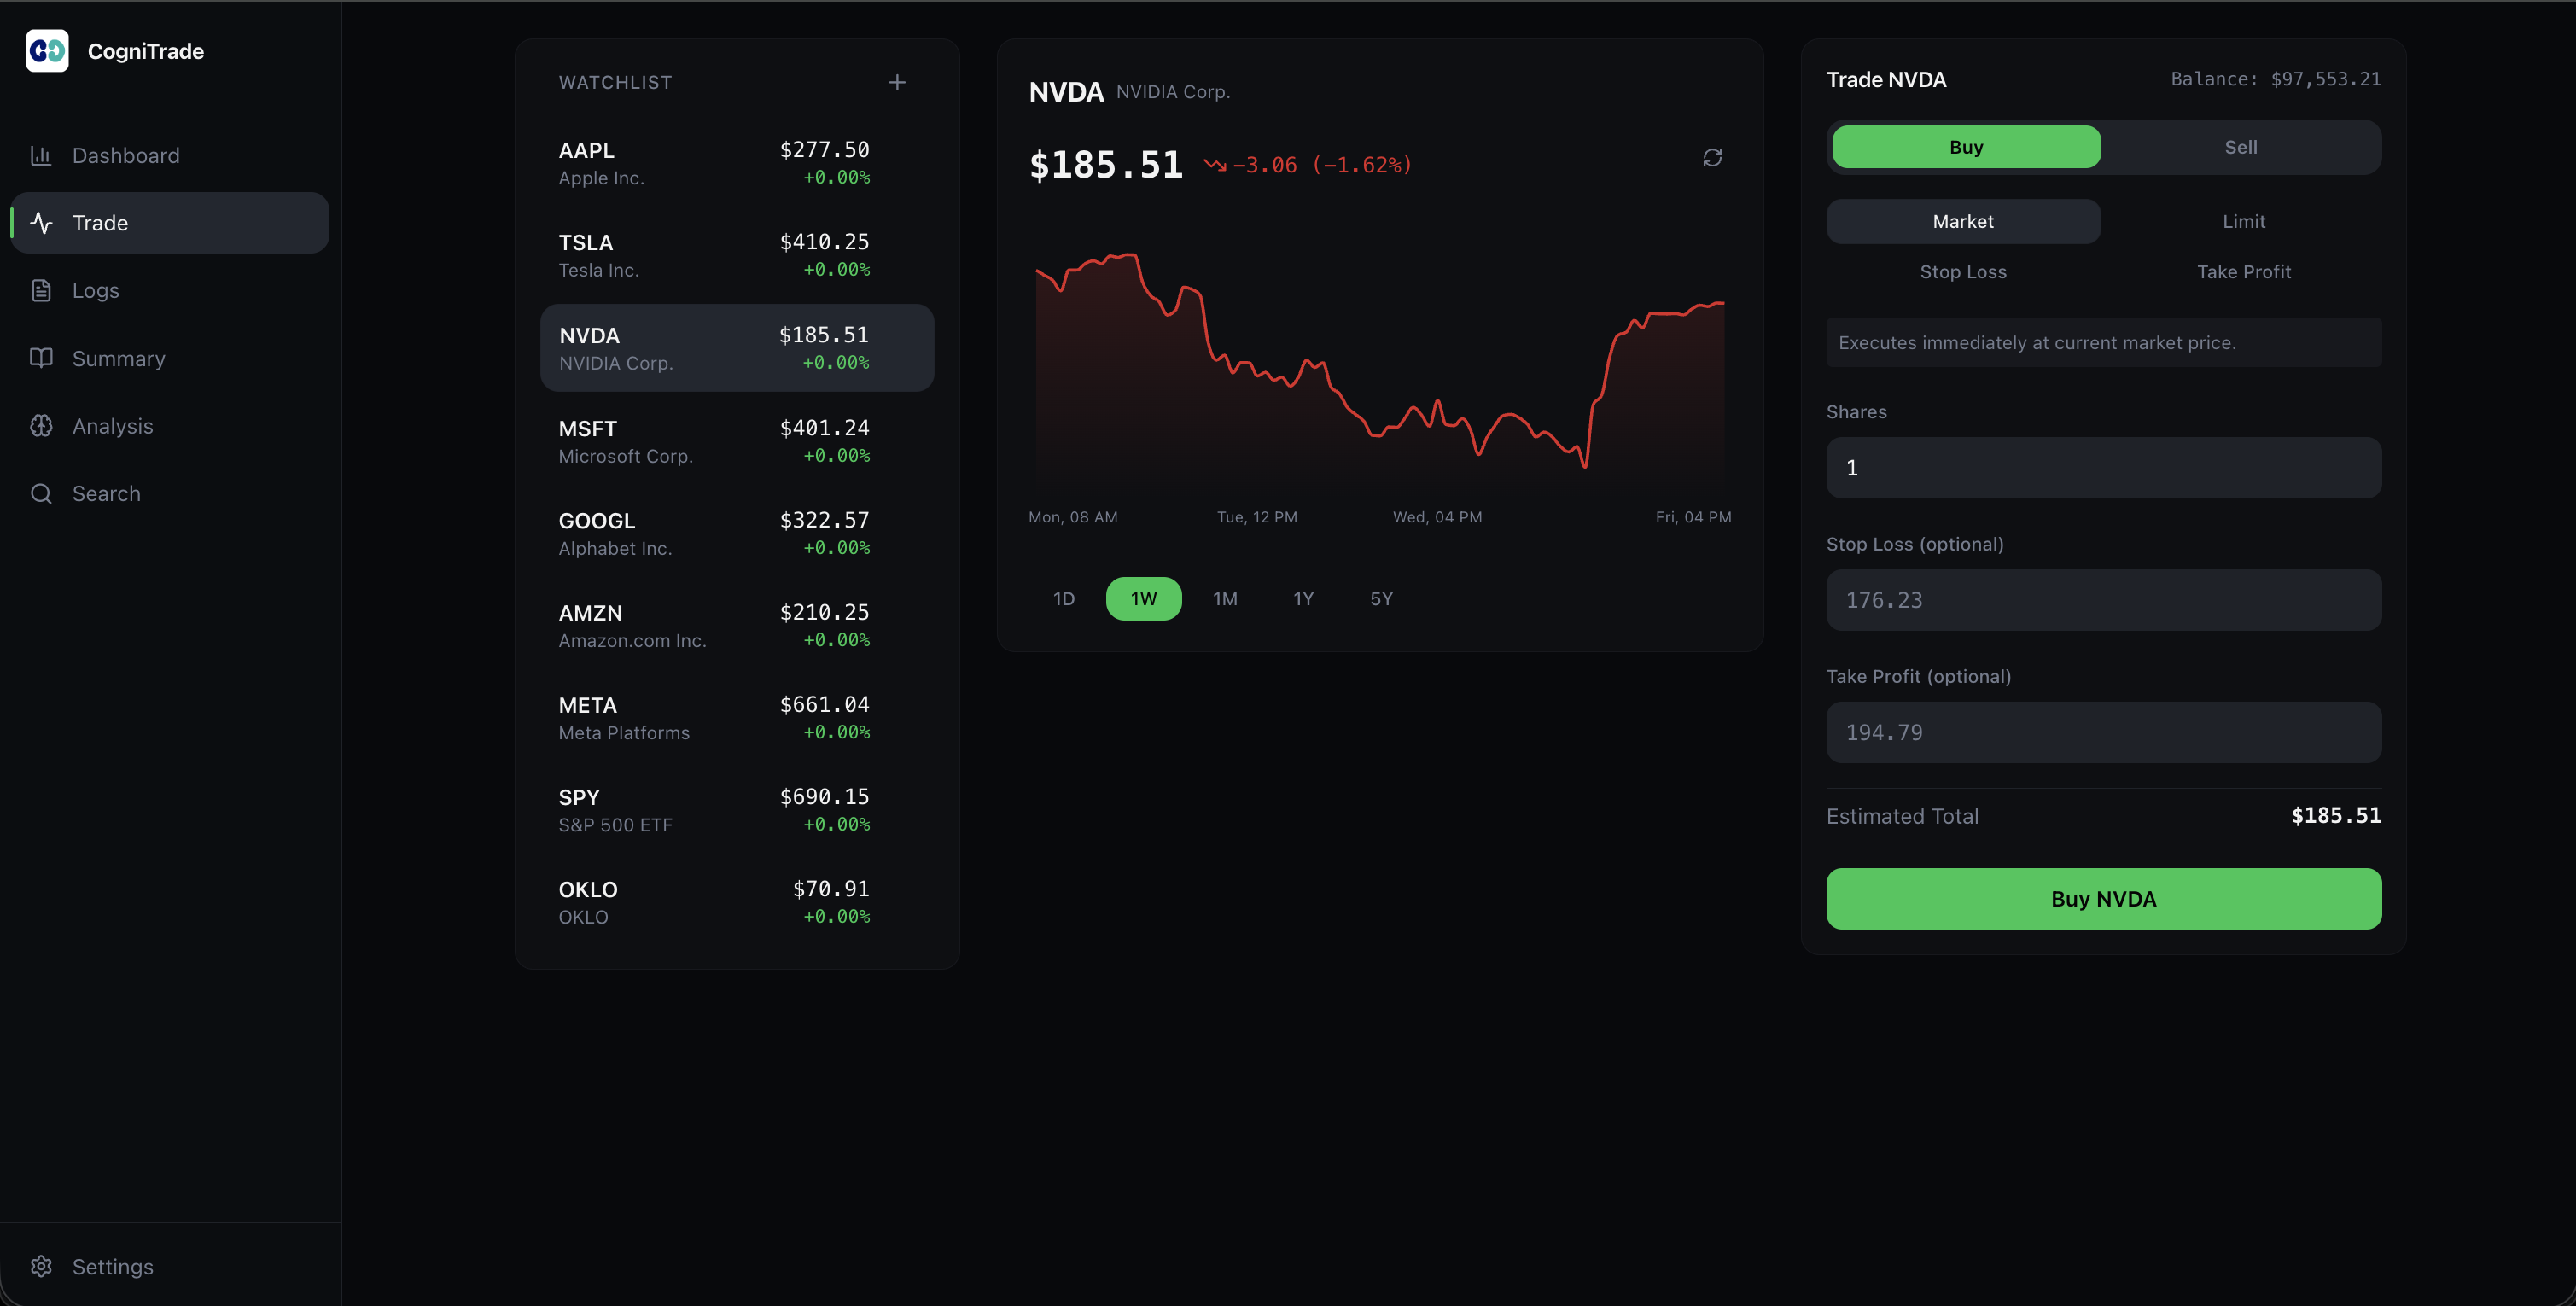Click the Stop Loss price field
This screenshot has height=1306, width=2576.
tap(2103, 600)
